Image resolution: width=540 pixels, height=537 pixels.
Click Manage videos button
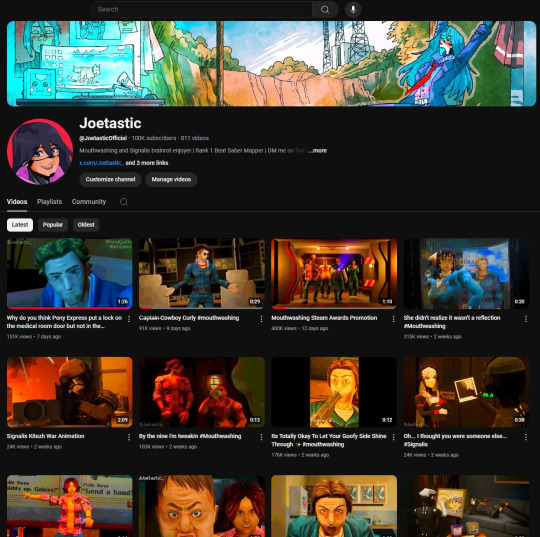coord(171,179)
